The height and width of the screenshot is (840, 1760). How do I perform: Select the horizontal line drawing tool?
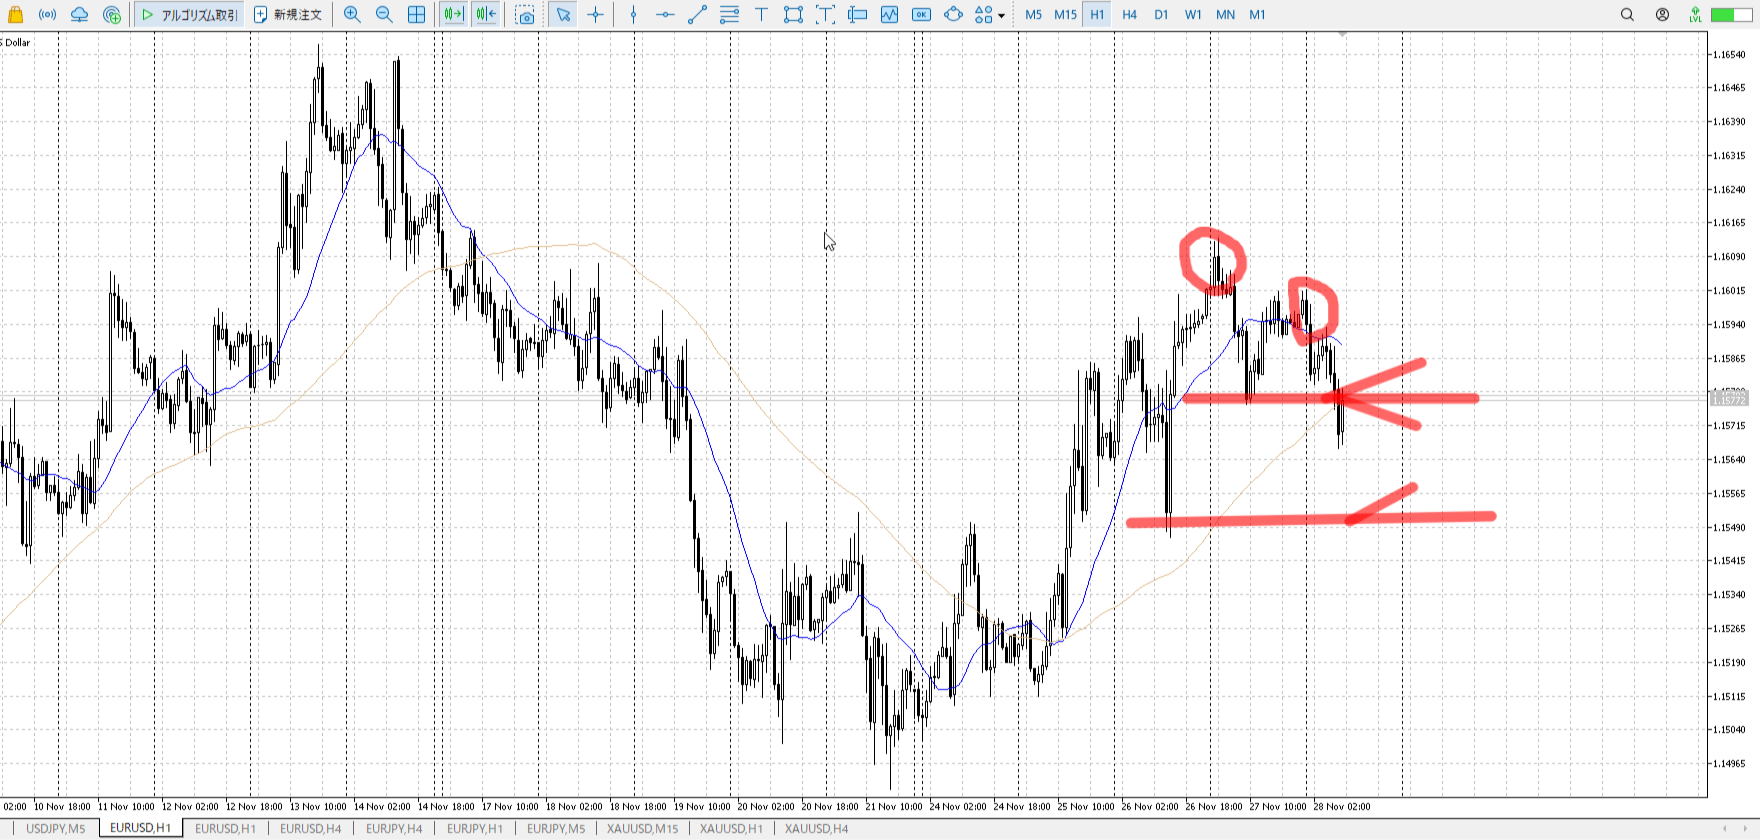[x=665, y=15]
